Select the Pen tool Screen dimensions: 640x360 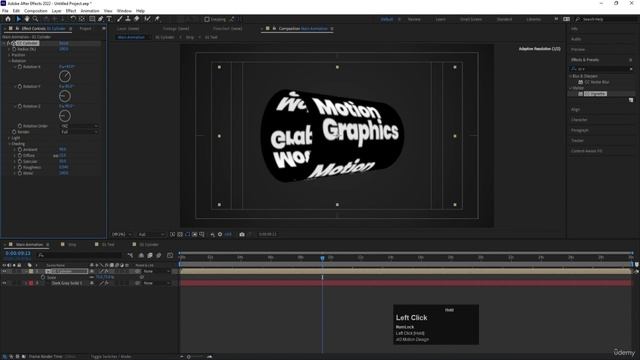coord(100,19)
